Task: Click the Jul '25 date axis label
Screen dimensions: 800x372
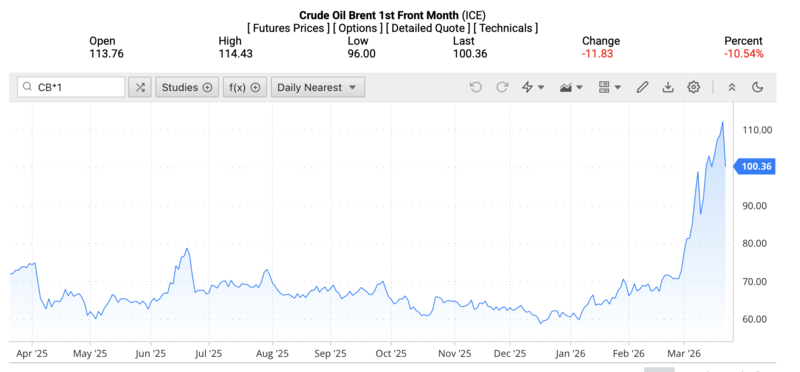Action: tap(208, 353)
